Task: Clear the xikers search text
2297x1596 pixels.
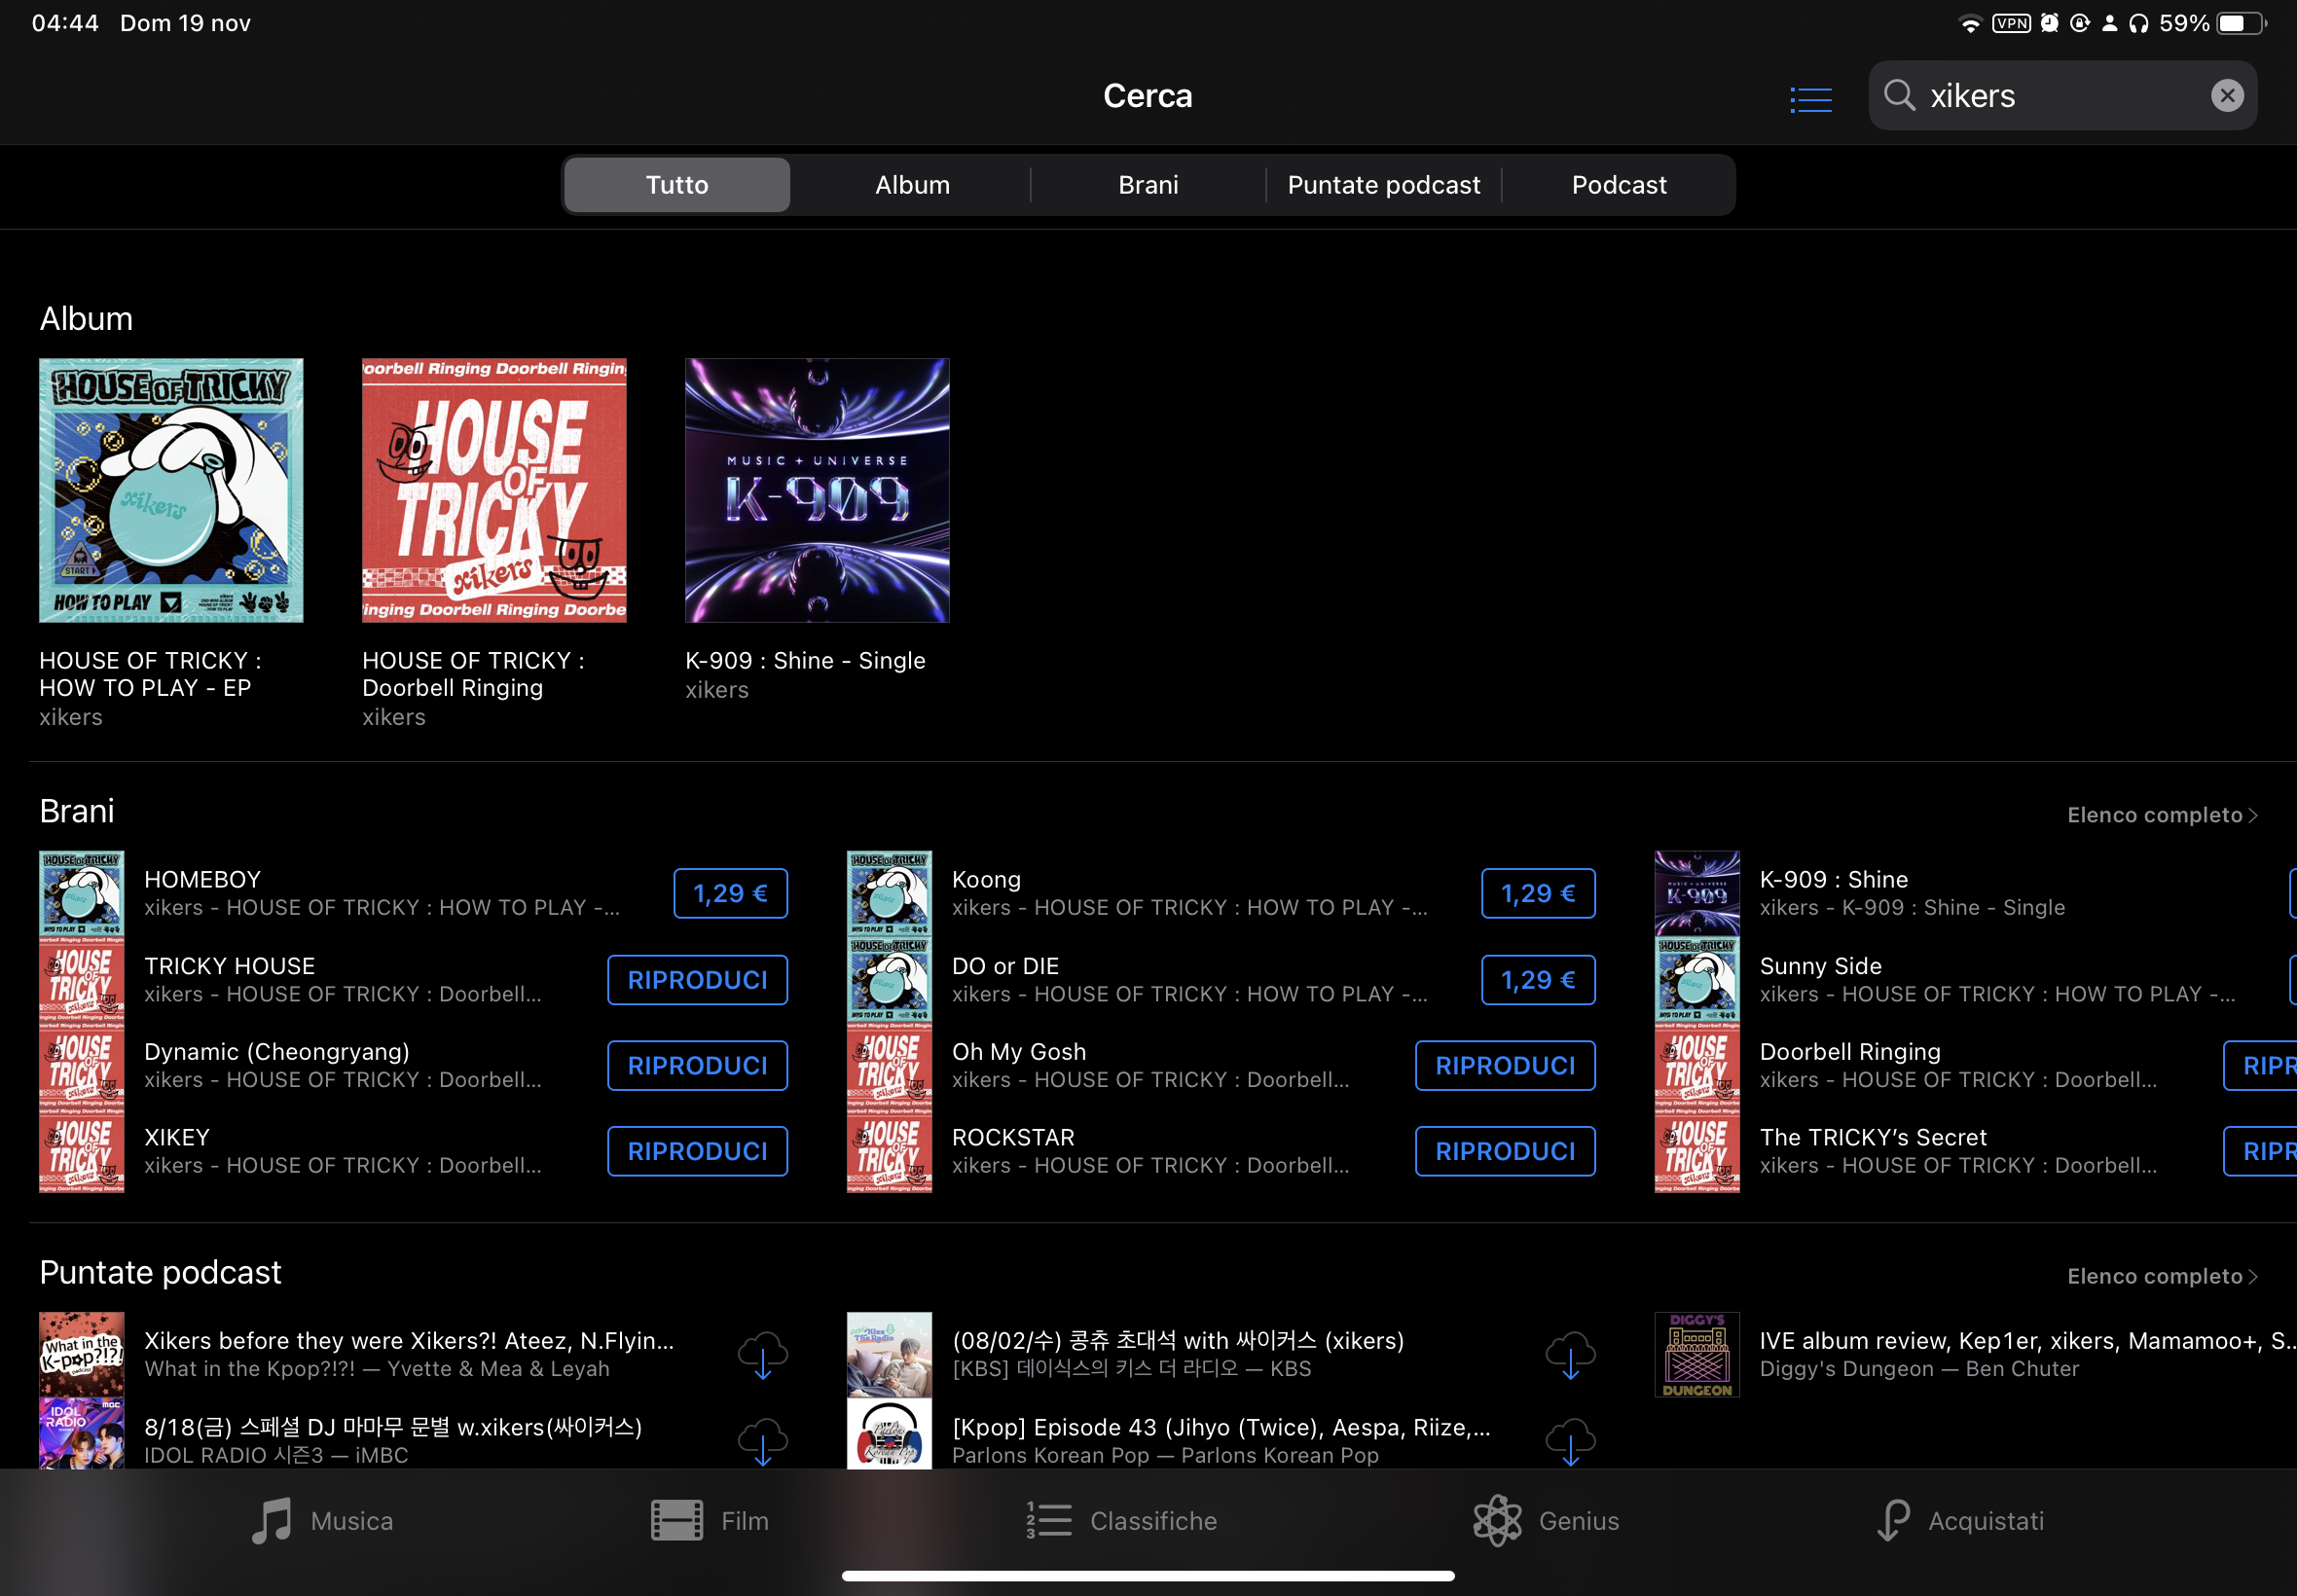Action: [2225, 96]
